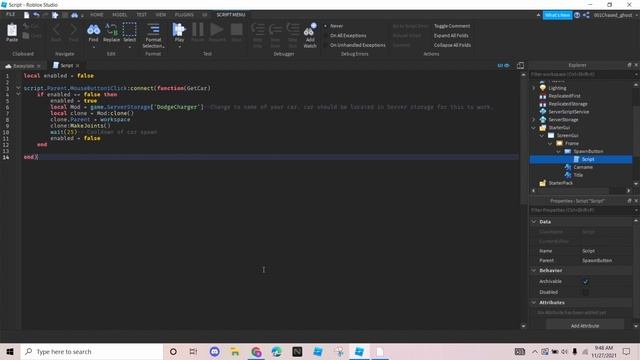Collapse the Frame tree node

(x=550, y=143)
